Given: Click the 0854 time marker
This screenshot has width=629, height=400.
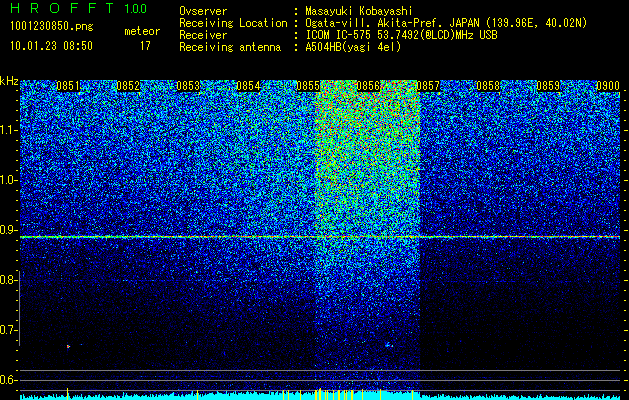Looking at the screenshot, I should [x=248, y=86].
